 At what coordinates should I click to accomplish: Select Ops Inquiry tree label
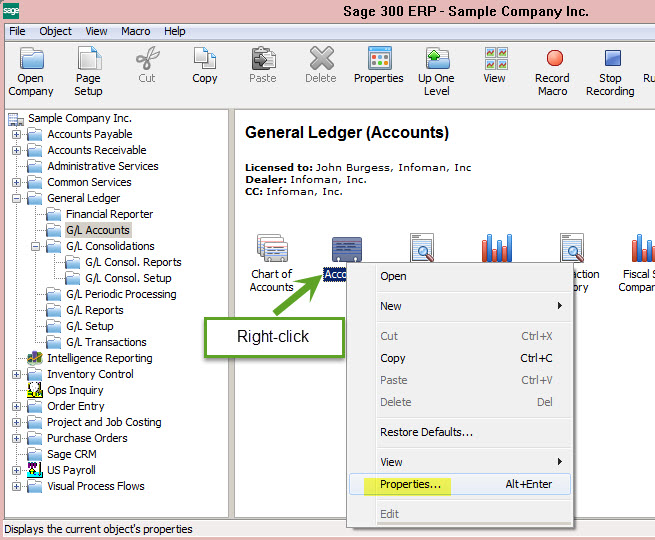click(75, 390)
